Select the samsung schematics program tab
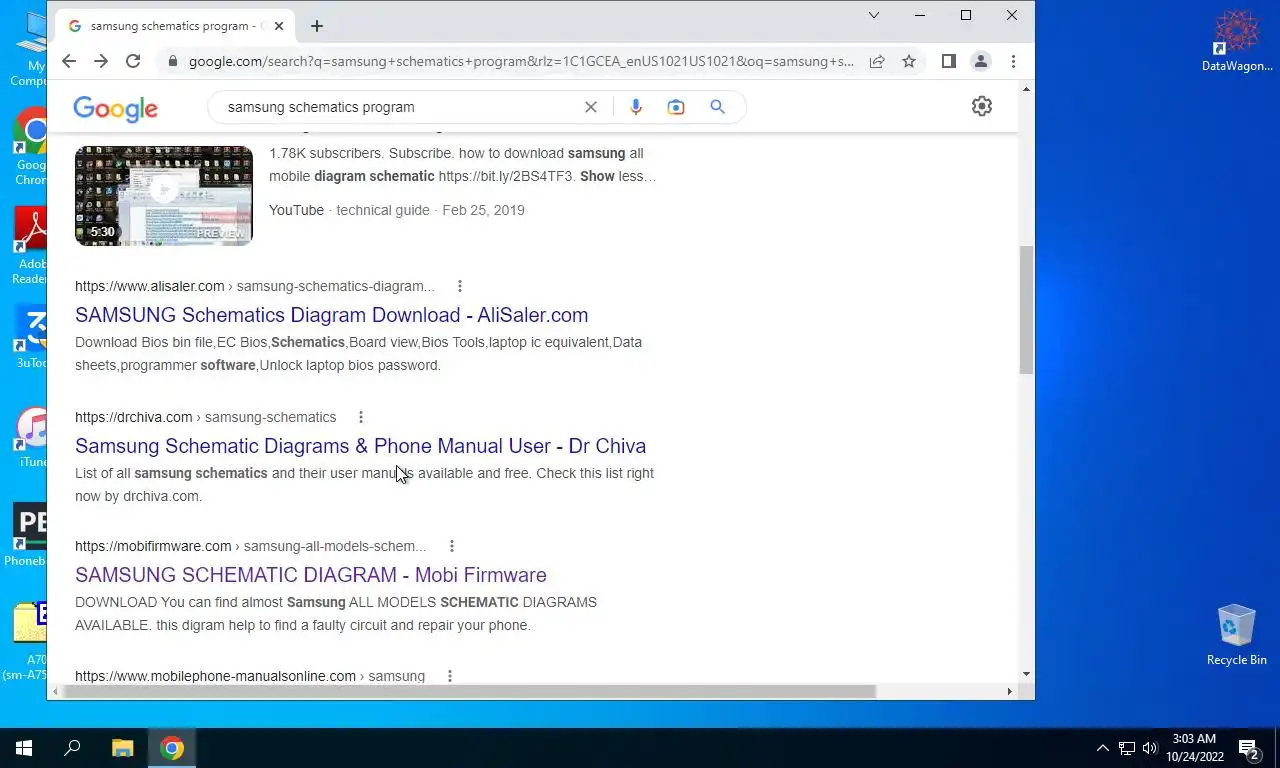This screenshot has width=1280, height=768. pyautogui.click(x=175, y=26)
